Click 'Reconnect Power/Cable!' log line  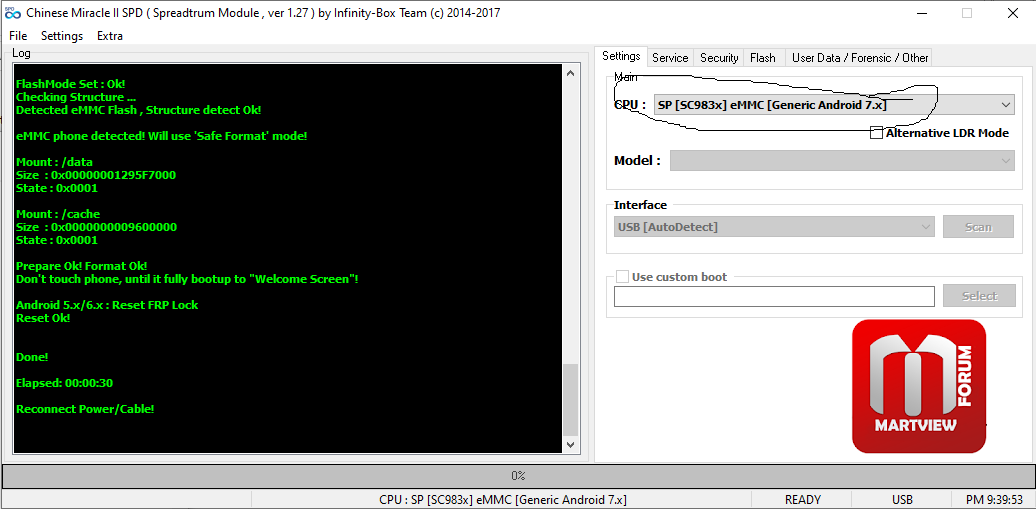point(85,409)
